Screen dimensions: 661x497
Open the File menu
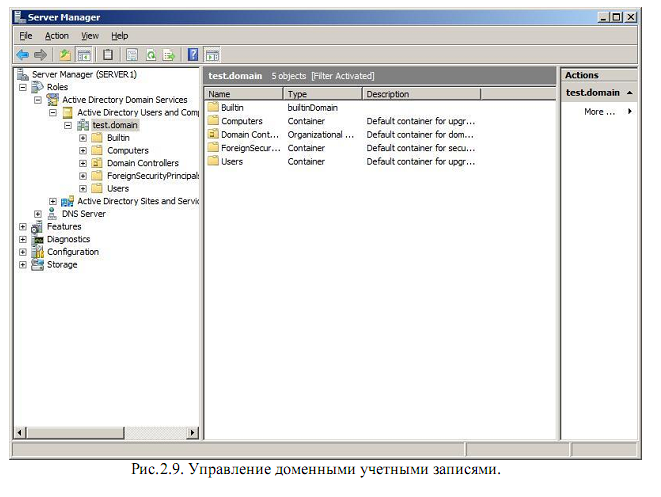[x=26, y=36]
